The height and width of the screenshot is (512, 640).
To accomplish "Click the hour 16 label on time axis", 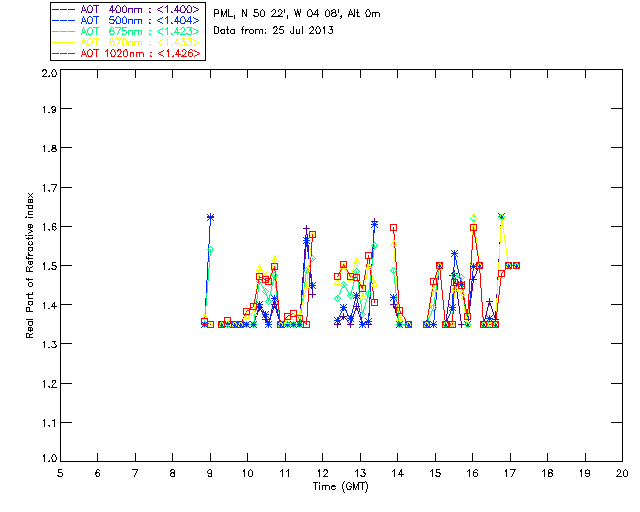I will tap(472, 473).
